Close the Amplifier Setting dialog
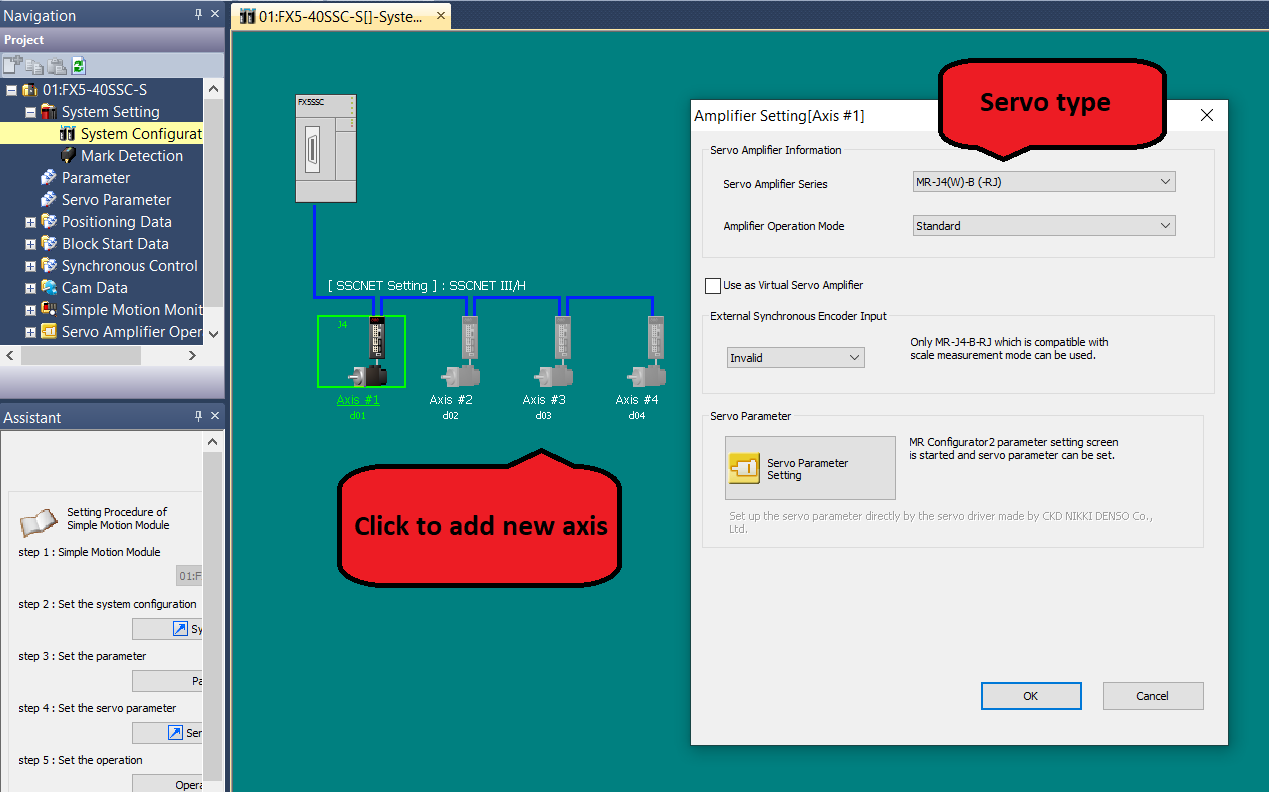 1206,115
